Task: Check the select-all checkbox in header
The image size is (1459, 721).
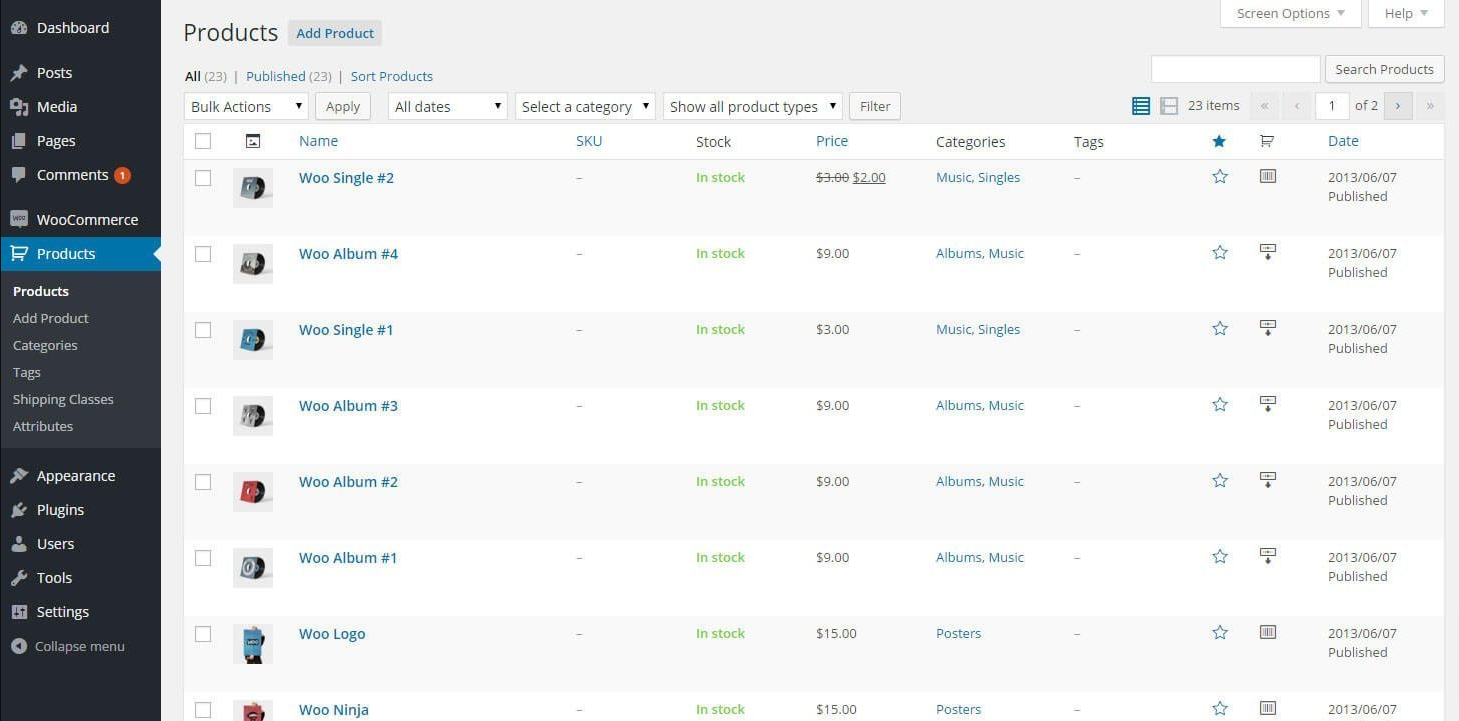Action: (x=203, y=141)
